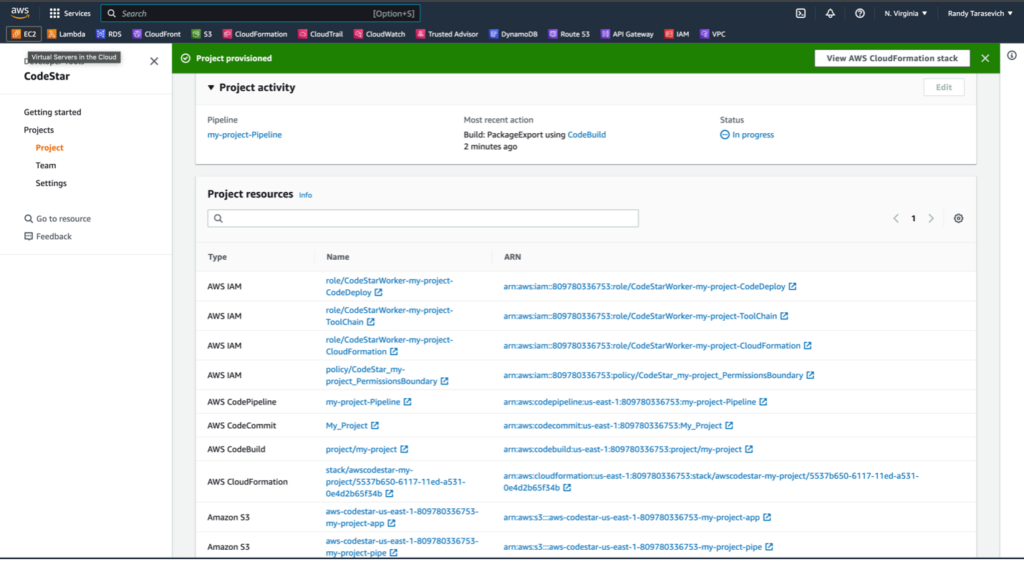
Task: Select Team in sidebar
Action: 46,165
